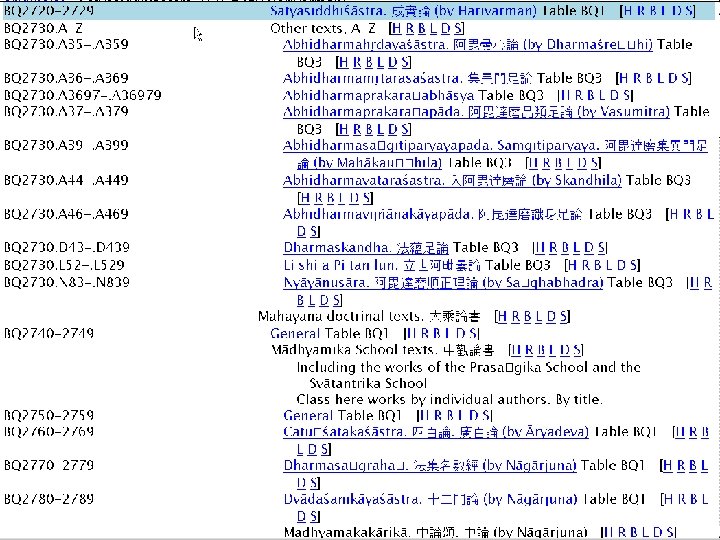Select class number BQ2730.A39-.A399
The image size is (720, 540).
[x=66, y=146]
